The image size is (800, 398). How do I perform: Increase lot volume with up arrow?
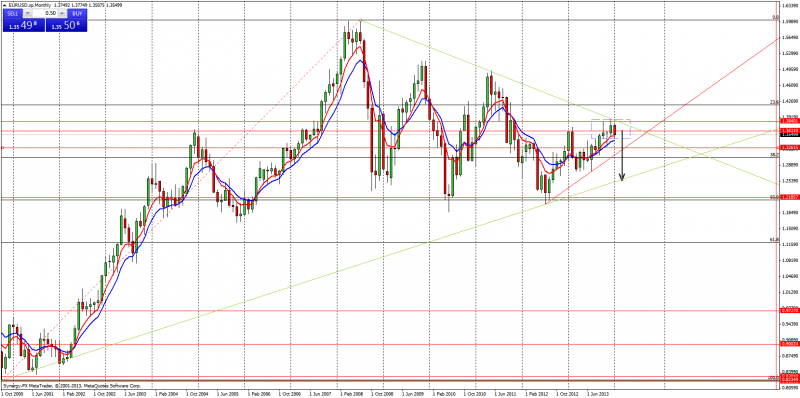click(x=62, y=13)
